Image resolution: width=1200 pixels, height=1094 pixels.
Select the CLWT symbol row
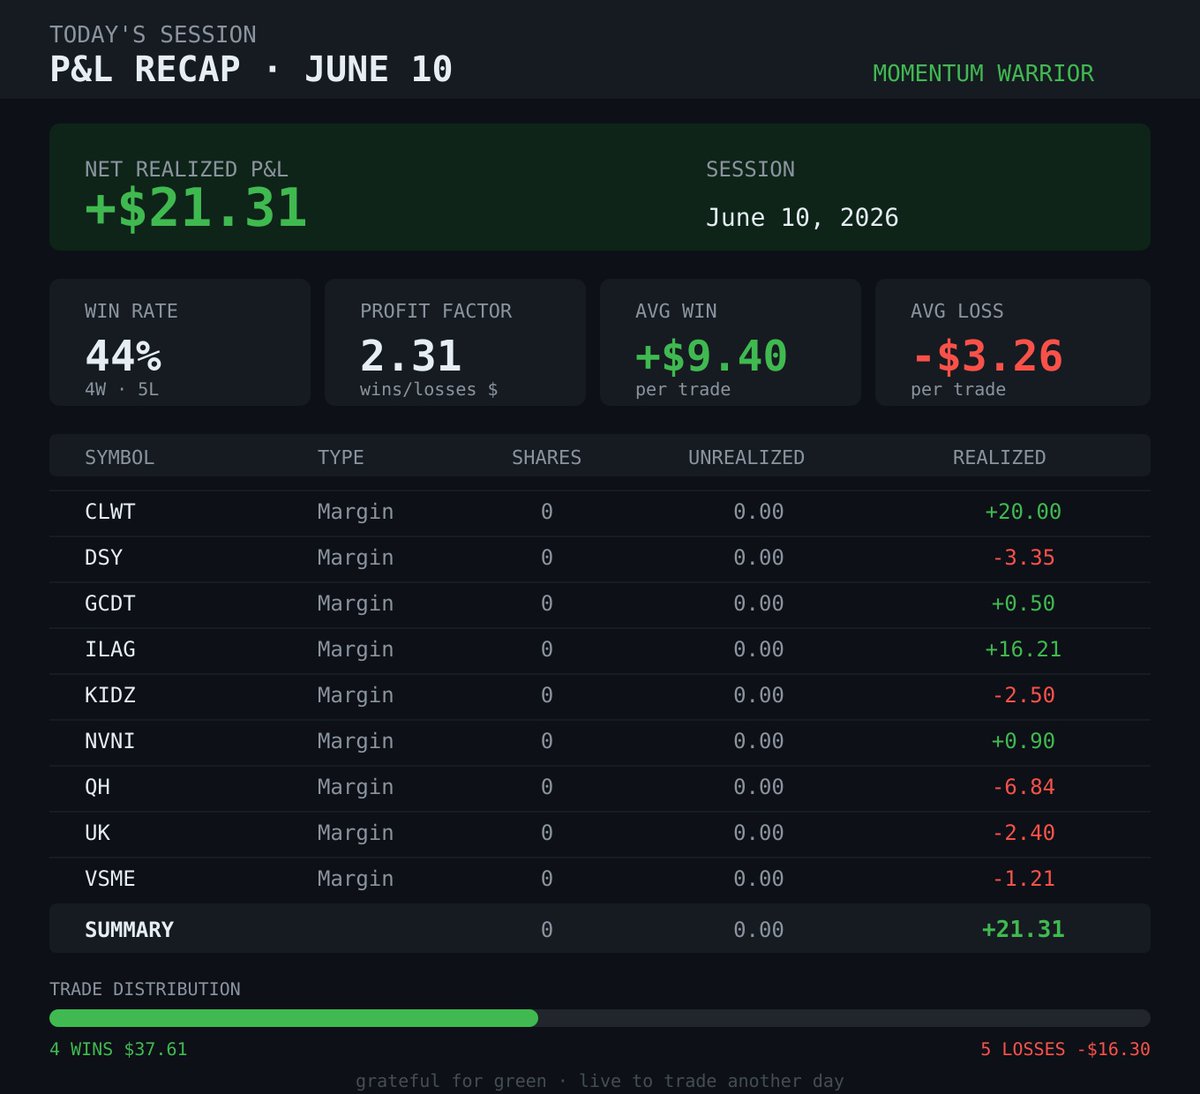(x=600, y=512)
